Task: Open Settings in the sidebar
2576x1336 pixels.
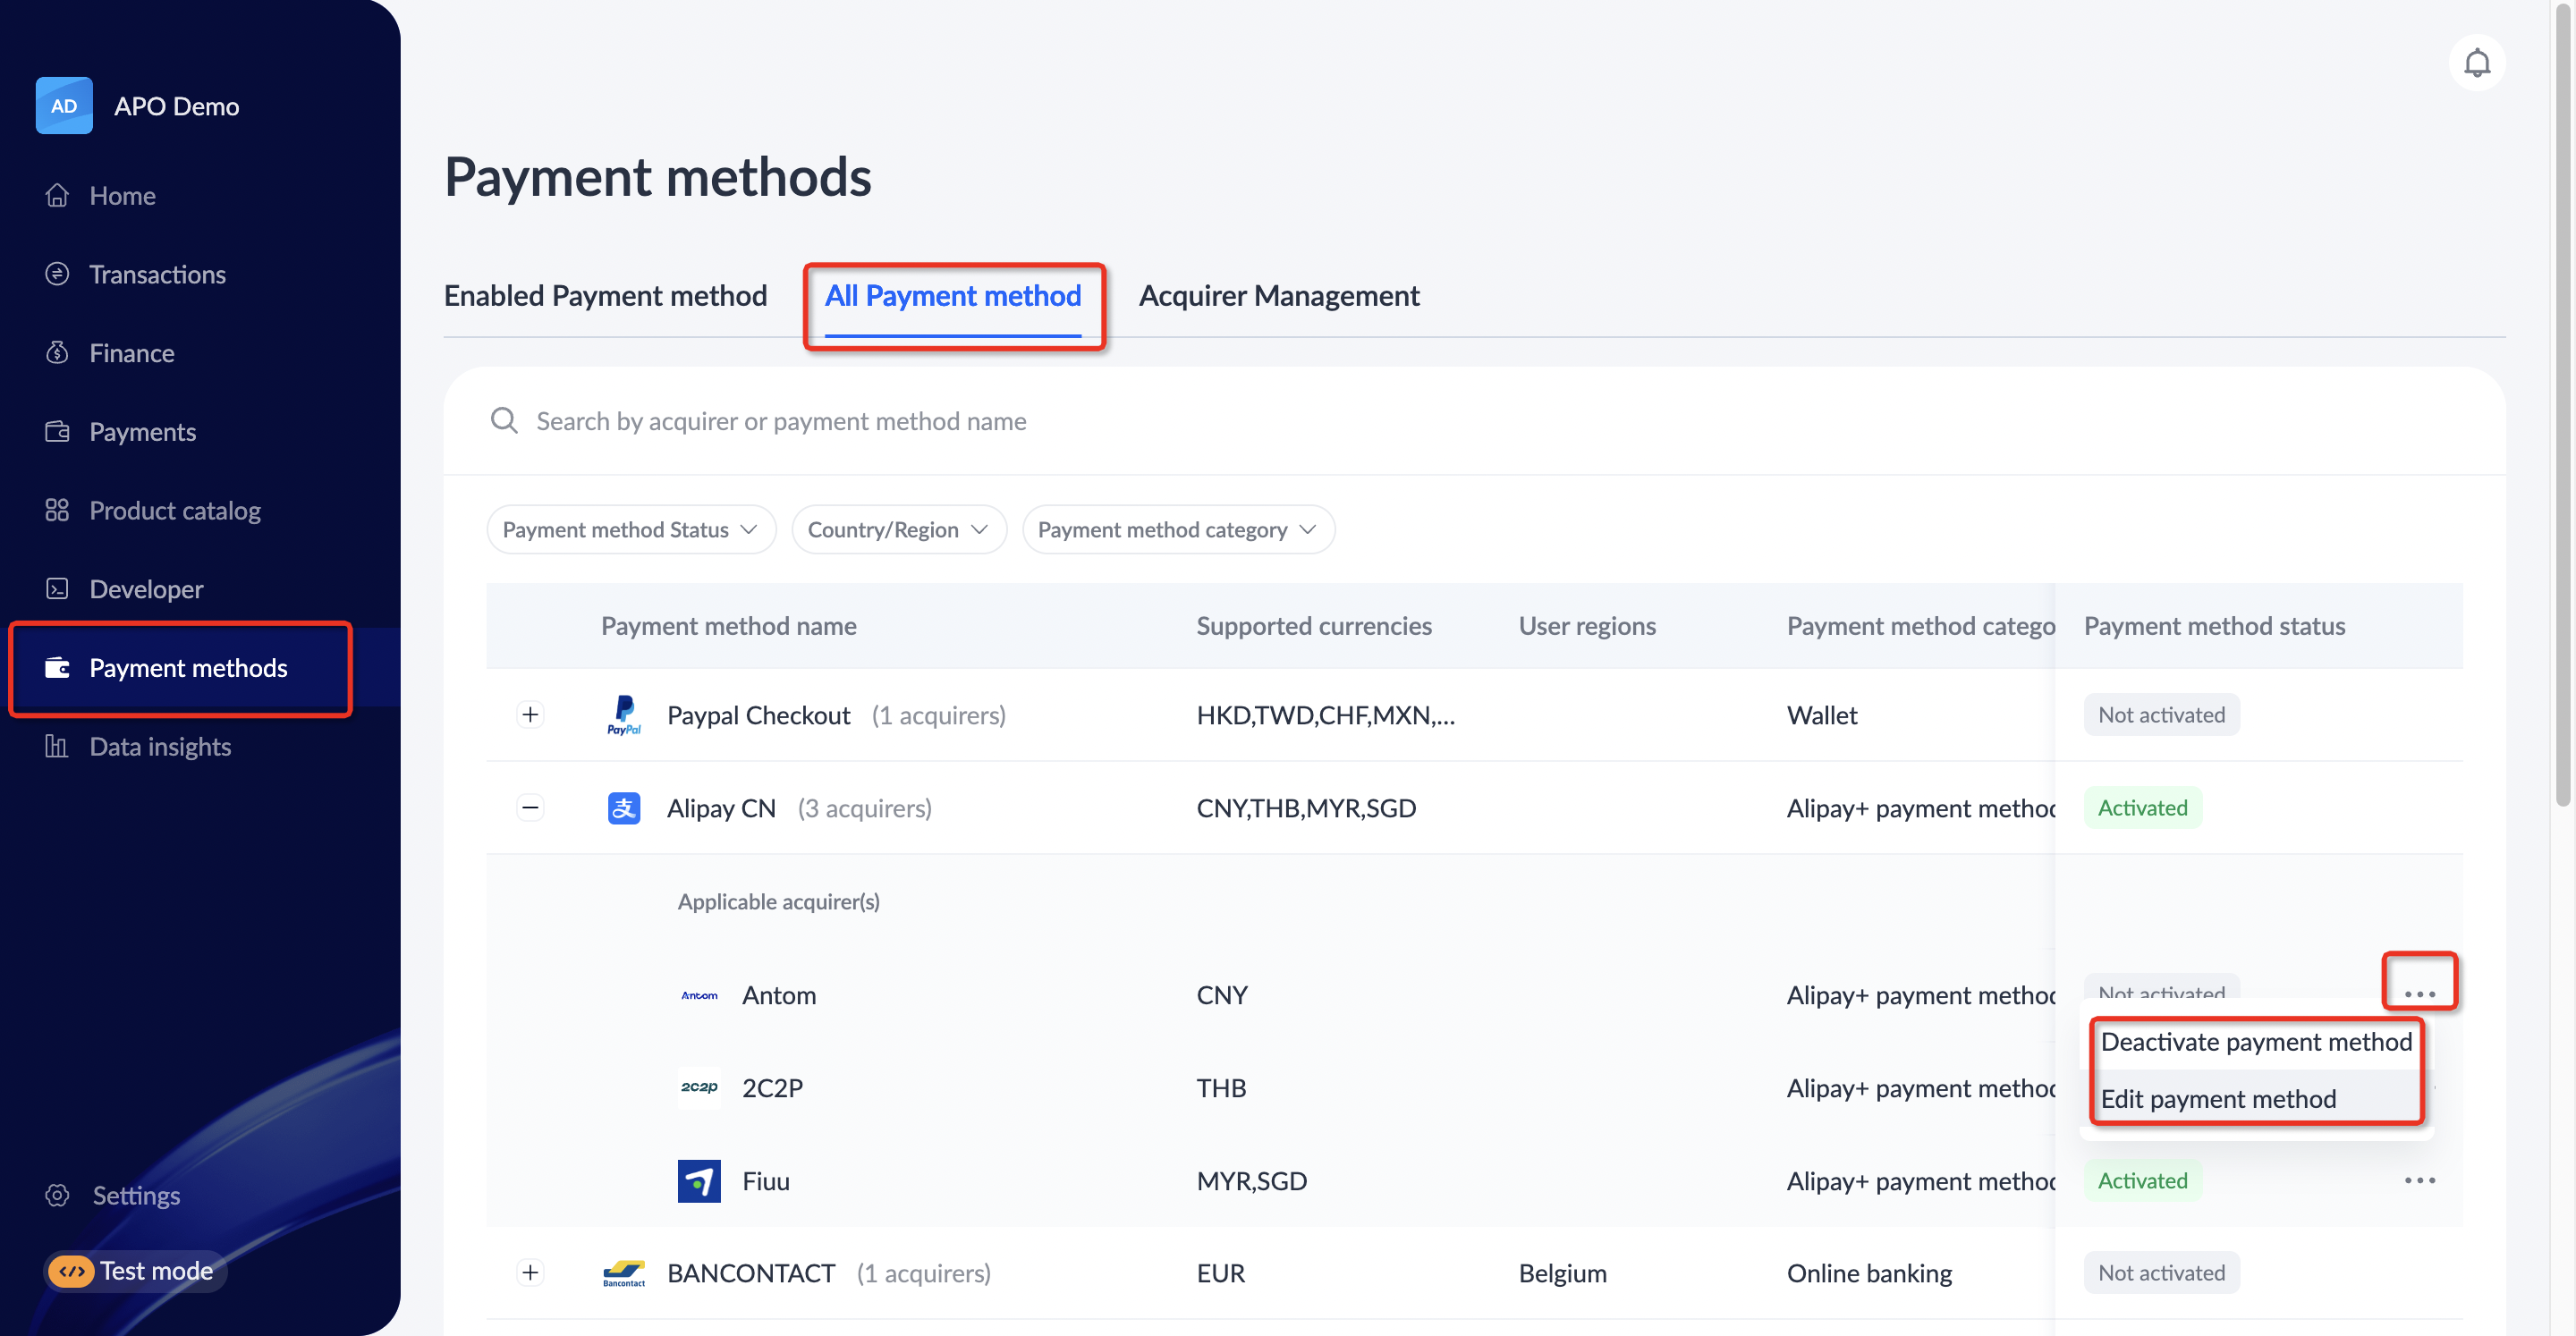Action: (x=136, y=1195)
